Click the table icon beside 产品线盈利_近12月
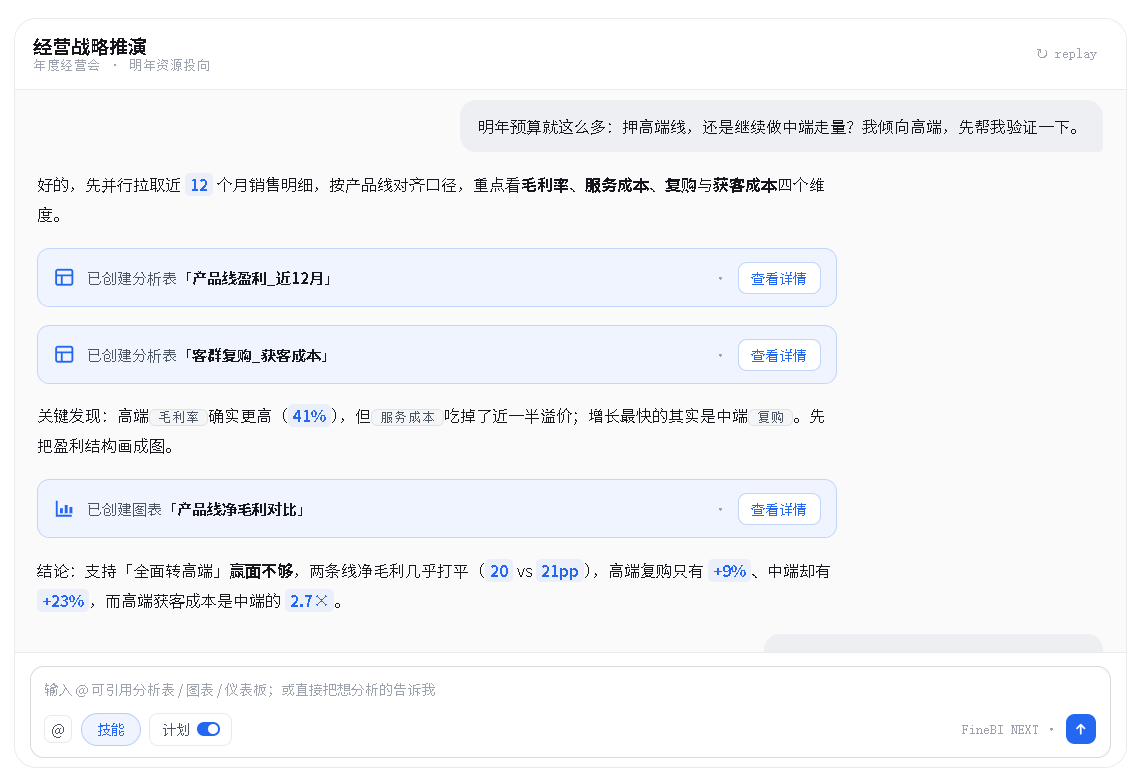The width and height of the screenshot is (1137, 779). (x=65, y=278)
